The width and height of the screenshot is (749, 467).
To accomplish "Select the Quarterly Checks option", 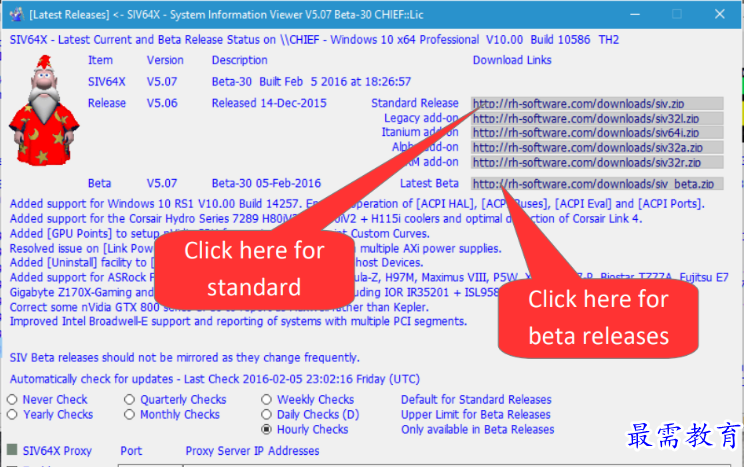I will 129,399.
